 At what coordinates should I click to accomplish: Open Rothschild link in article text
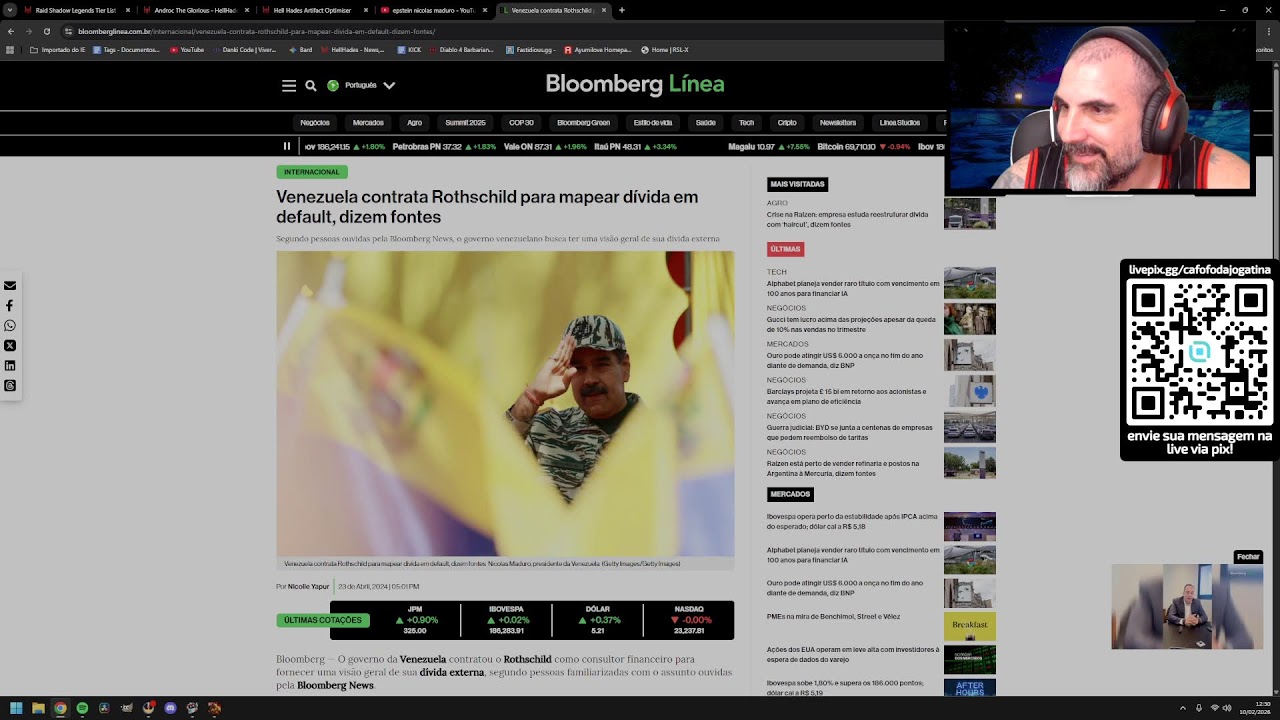pos(527,659)
